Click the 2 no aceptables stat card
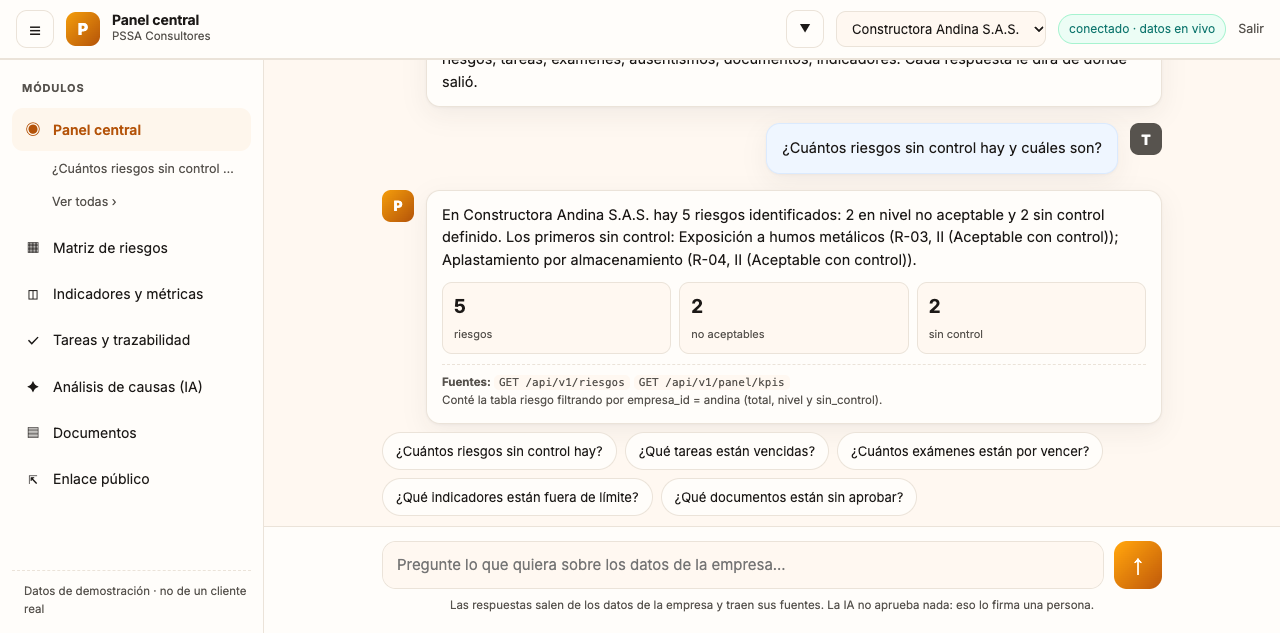This screenshot has height=633, width=1280. click(794, 318)
